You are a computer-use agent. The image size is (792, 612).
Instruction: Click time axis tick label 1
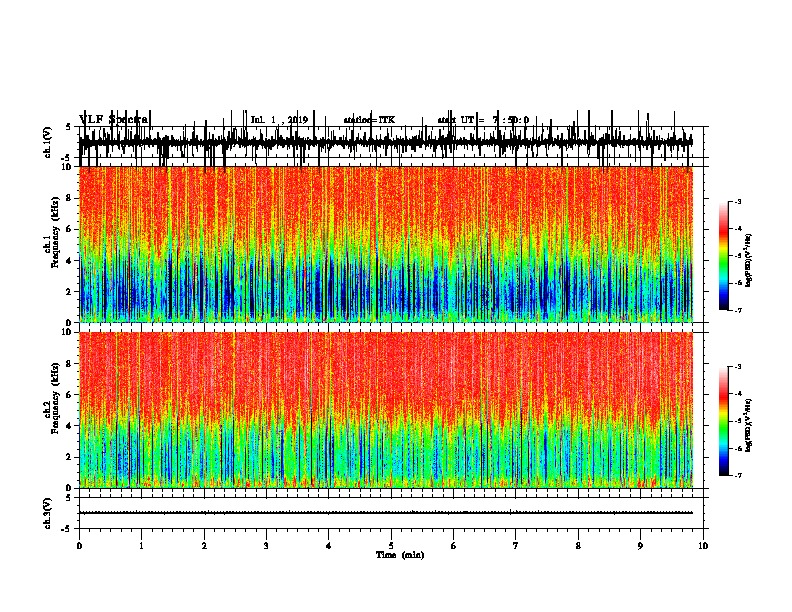pyautogui.click(x=141, y=546)
